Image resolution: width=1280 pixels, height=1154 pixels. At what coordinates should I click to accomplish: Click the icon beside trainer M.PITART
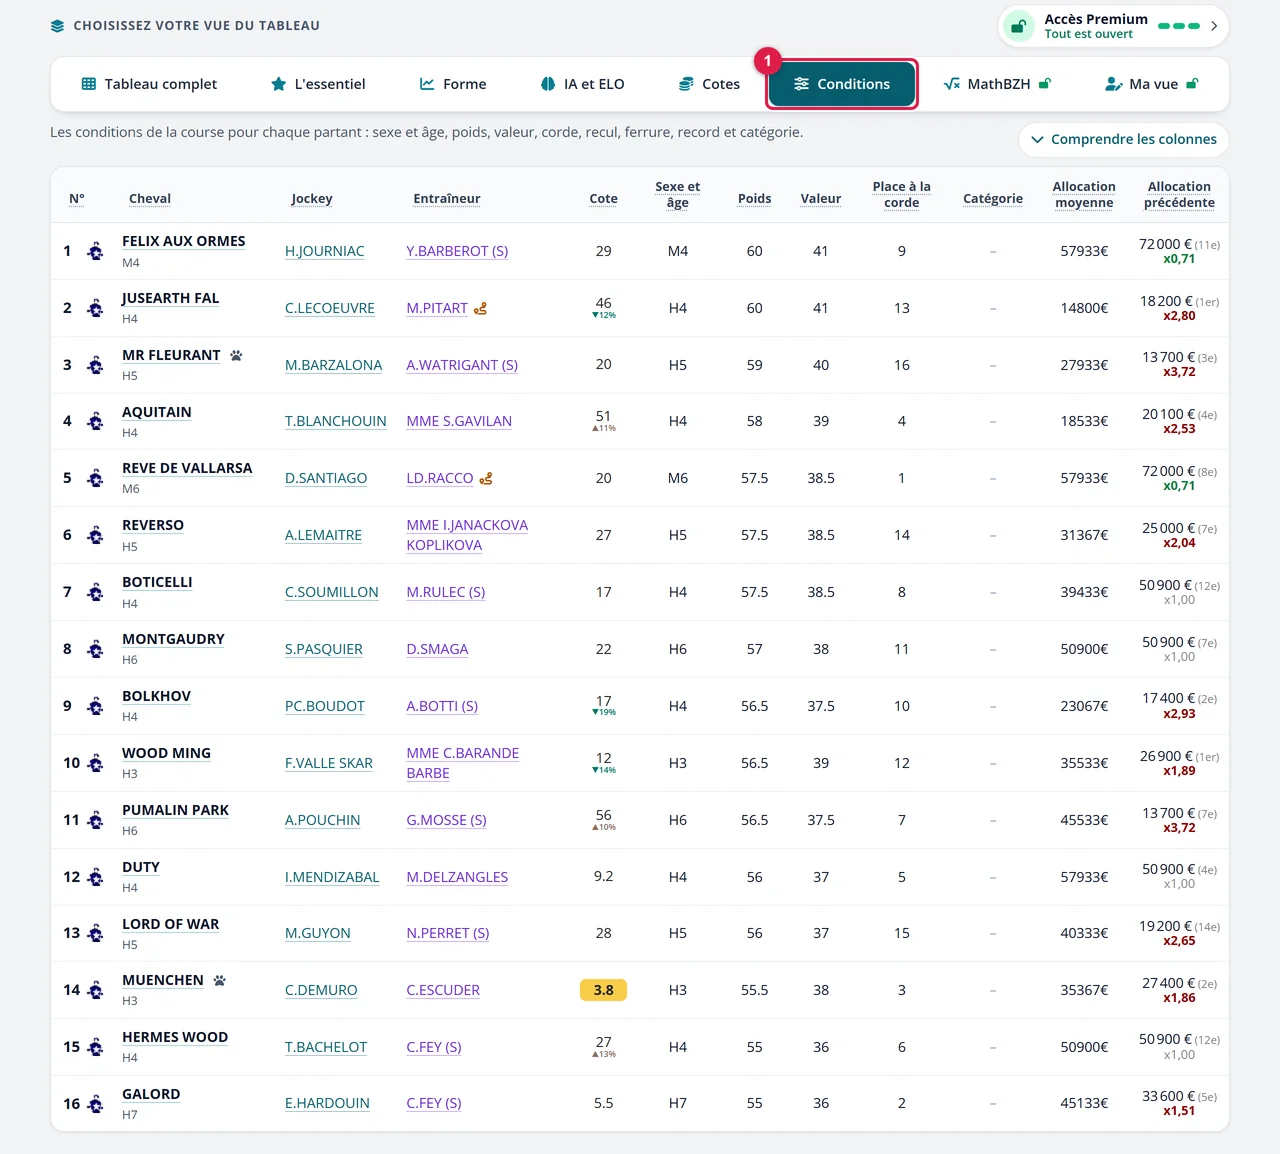pos(481,308)
